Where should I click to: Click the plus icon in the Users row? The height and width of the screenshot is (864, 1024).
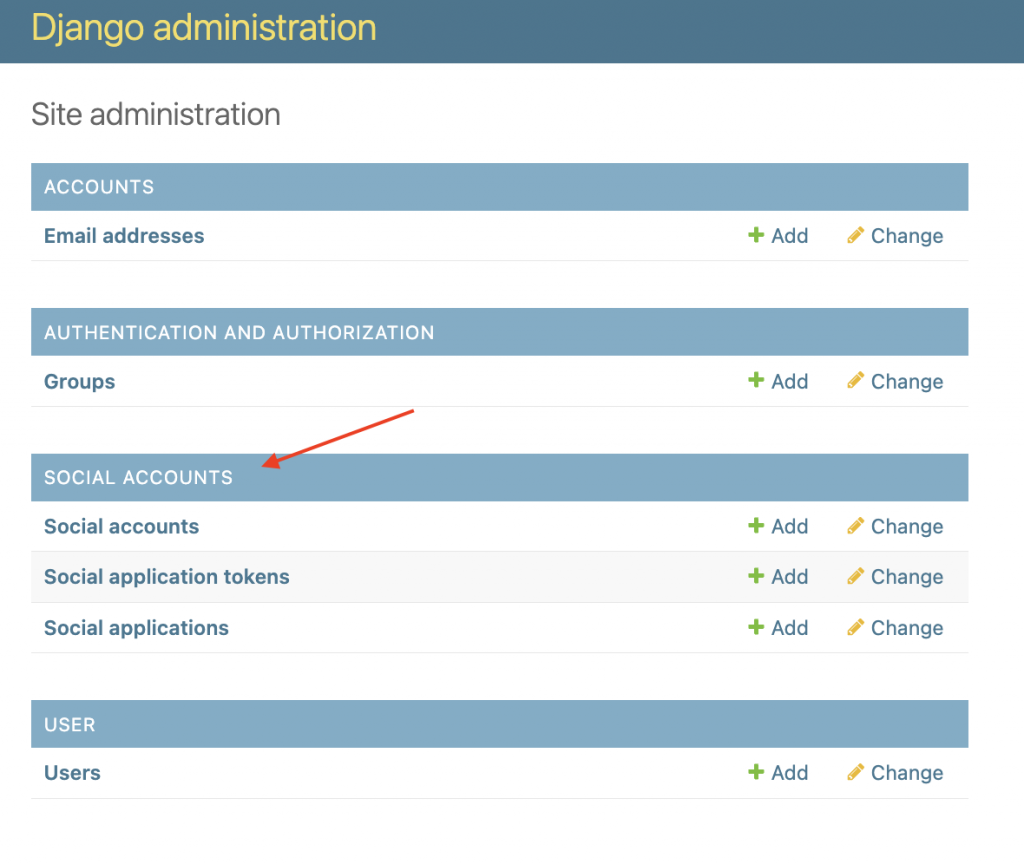[756, 772]
